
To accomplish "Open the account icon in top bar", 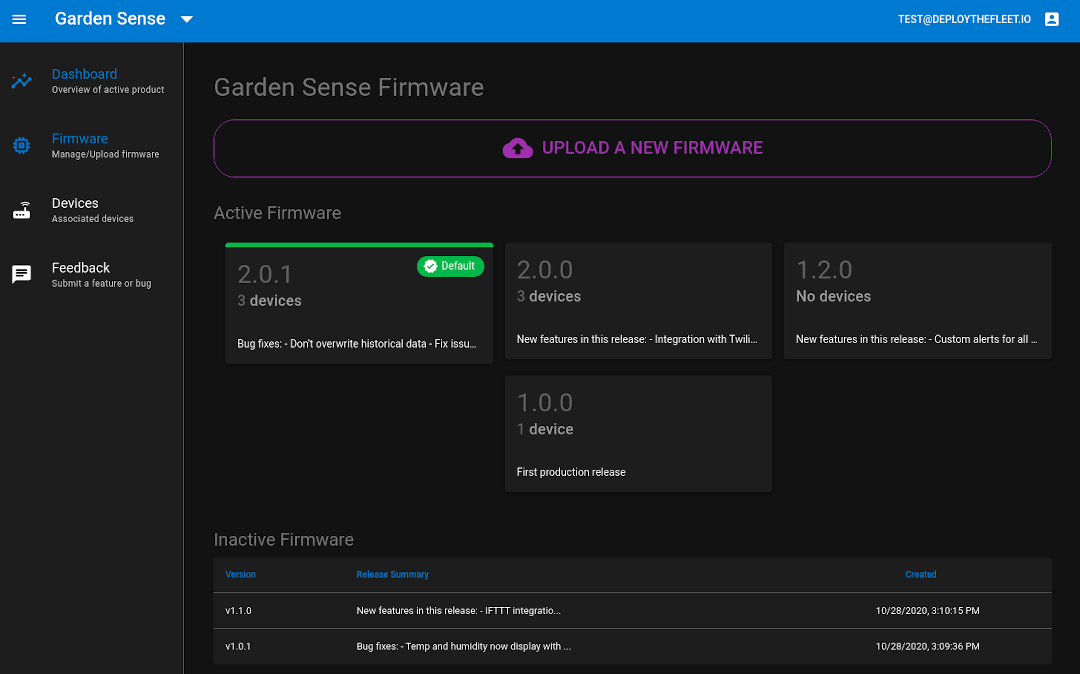I will [1051, 18].
